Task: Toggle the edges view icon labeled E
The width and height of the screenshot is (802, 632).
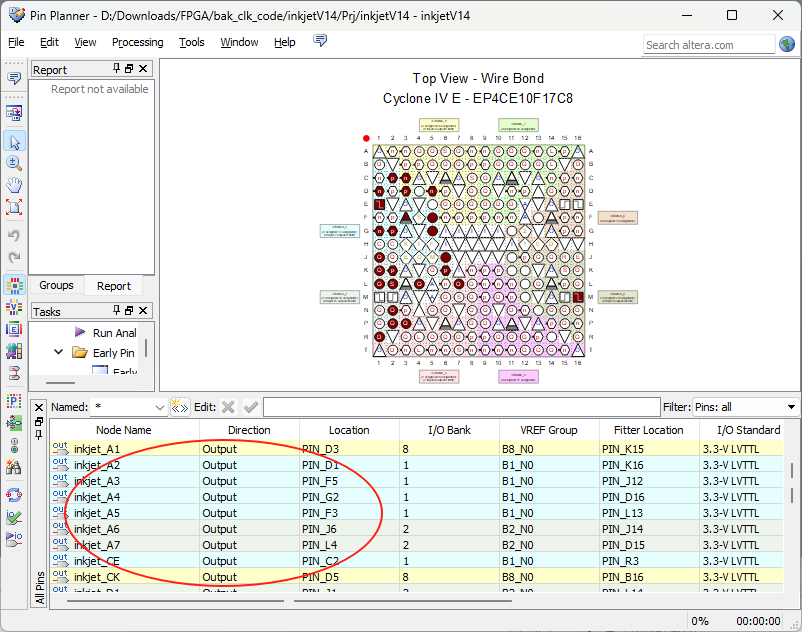Action: point(14,329)
